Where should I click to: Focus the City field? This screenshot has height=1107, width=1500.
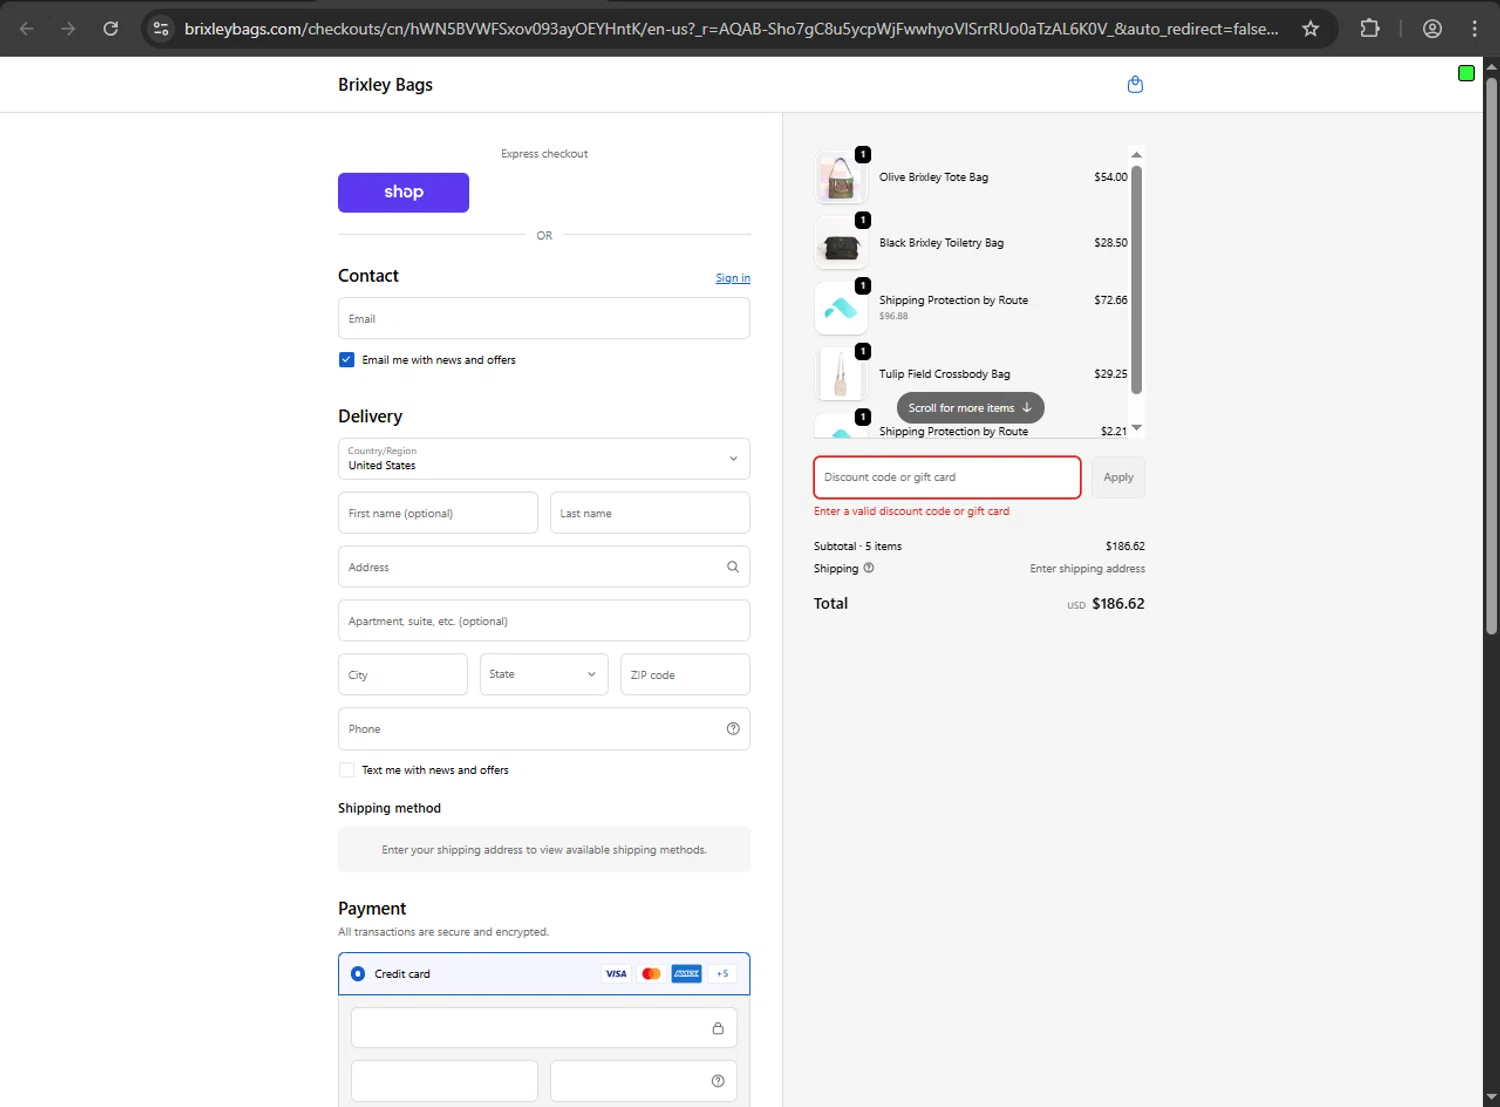click(403, 675)
